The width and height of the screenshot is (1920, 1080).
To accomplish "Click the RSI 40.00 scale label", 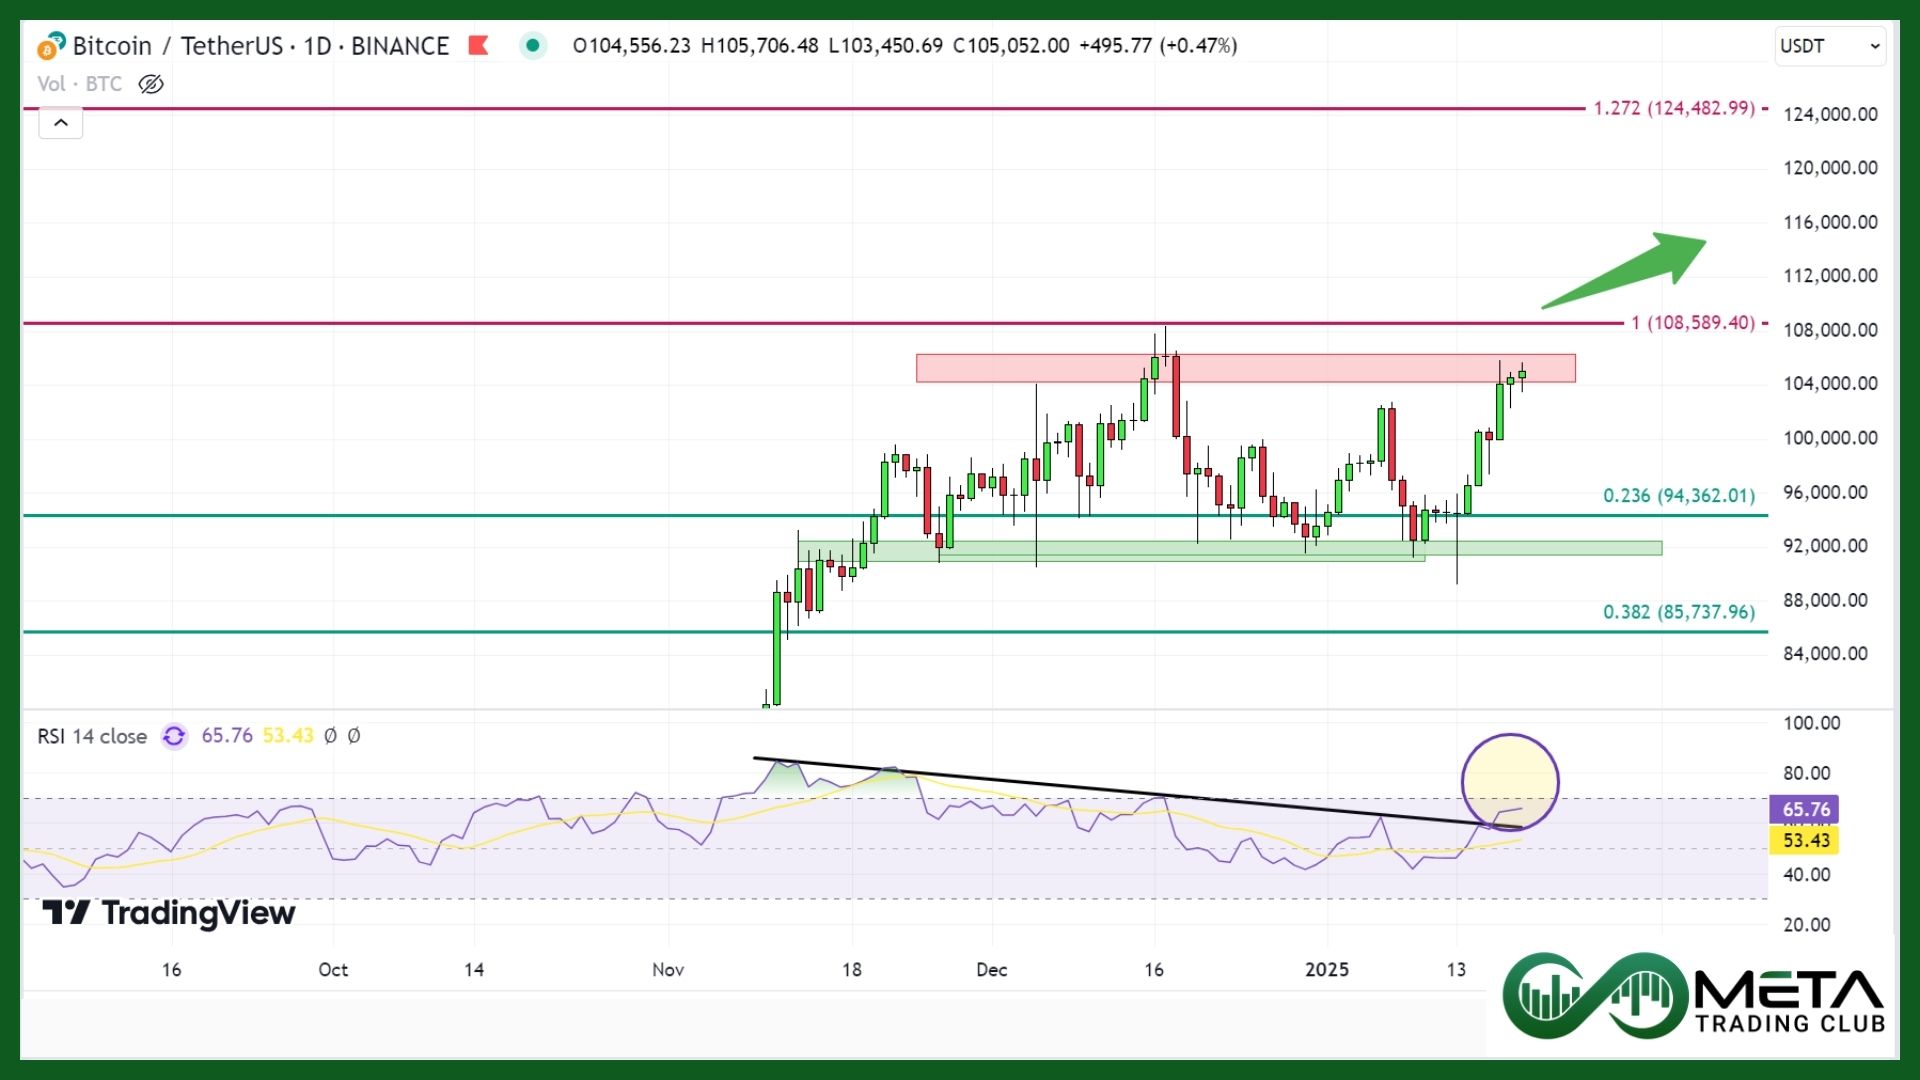I will click(x=1807, y=875).
